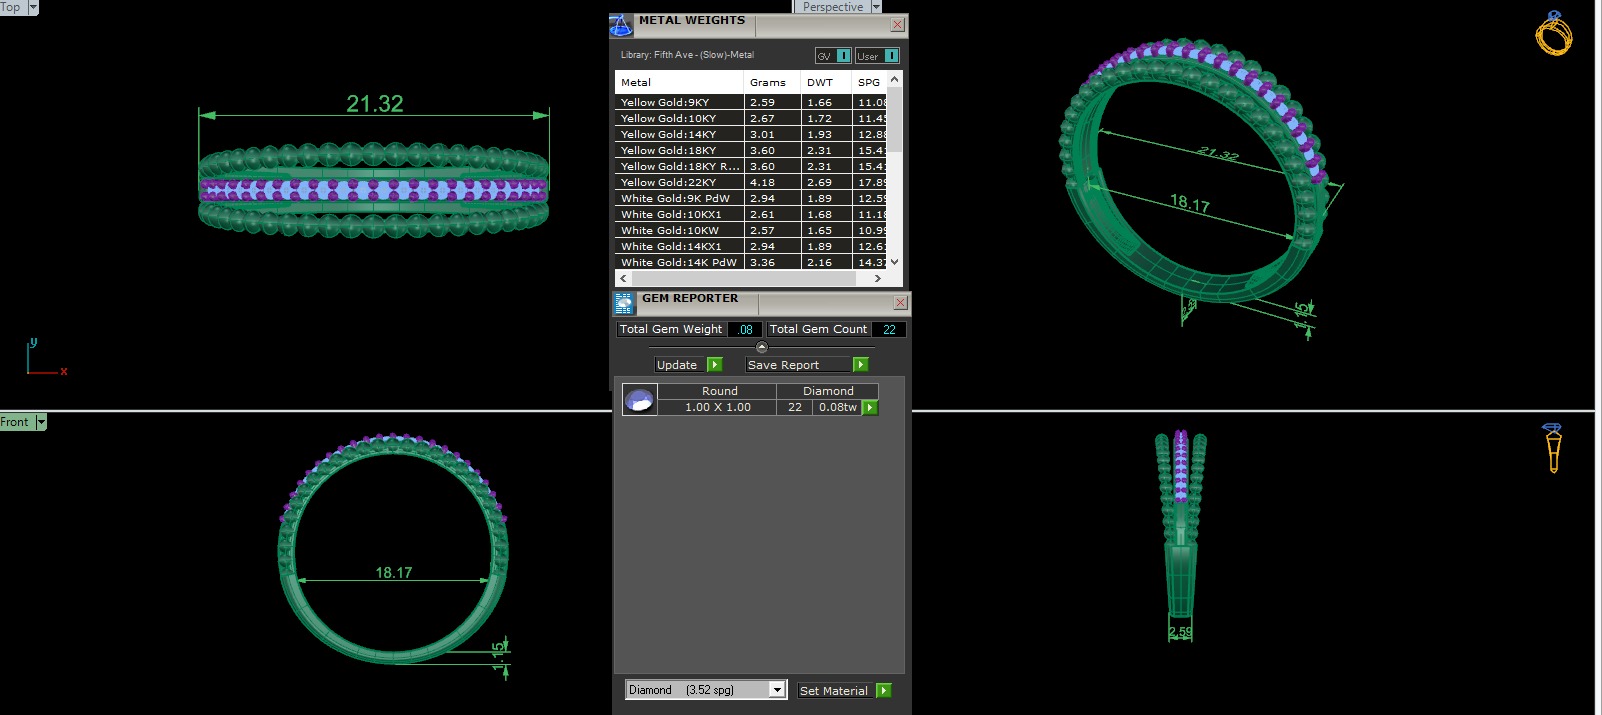The image size is (1602, 715).
Task: Collapse the Gem Reporter totals with circular arrow
Action: 762,347
